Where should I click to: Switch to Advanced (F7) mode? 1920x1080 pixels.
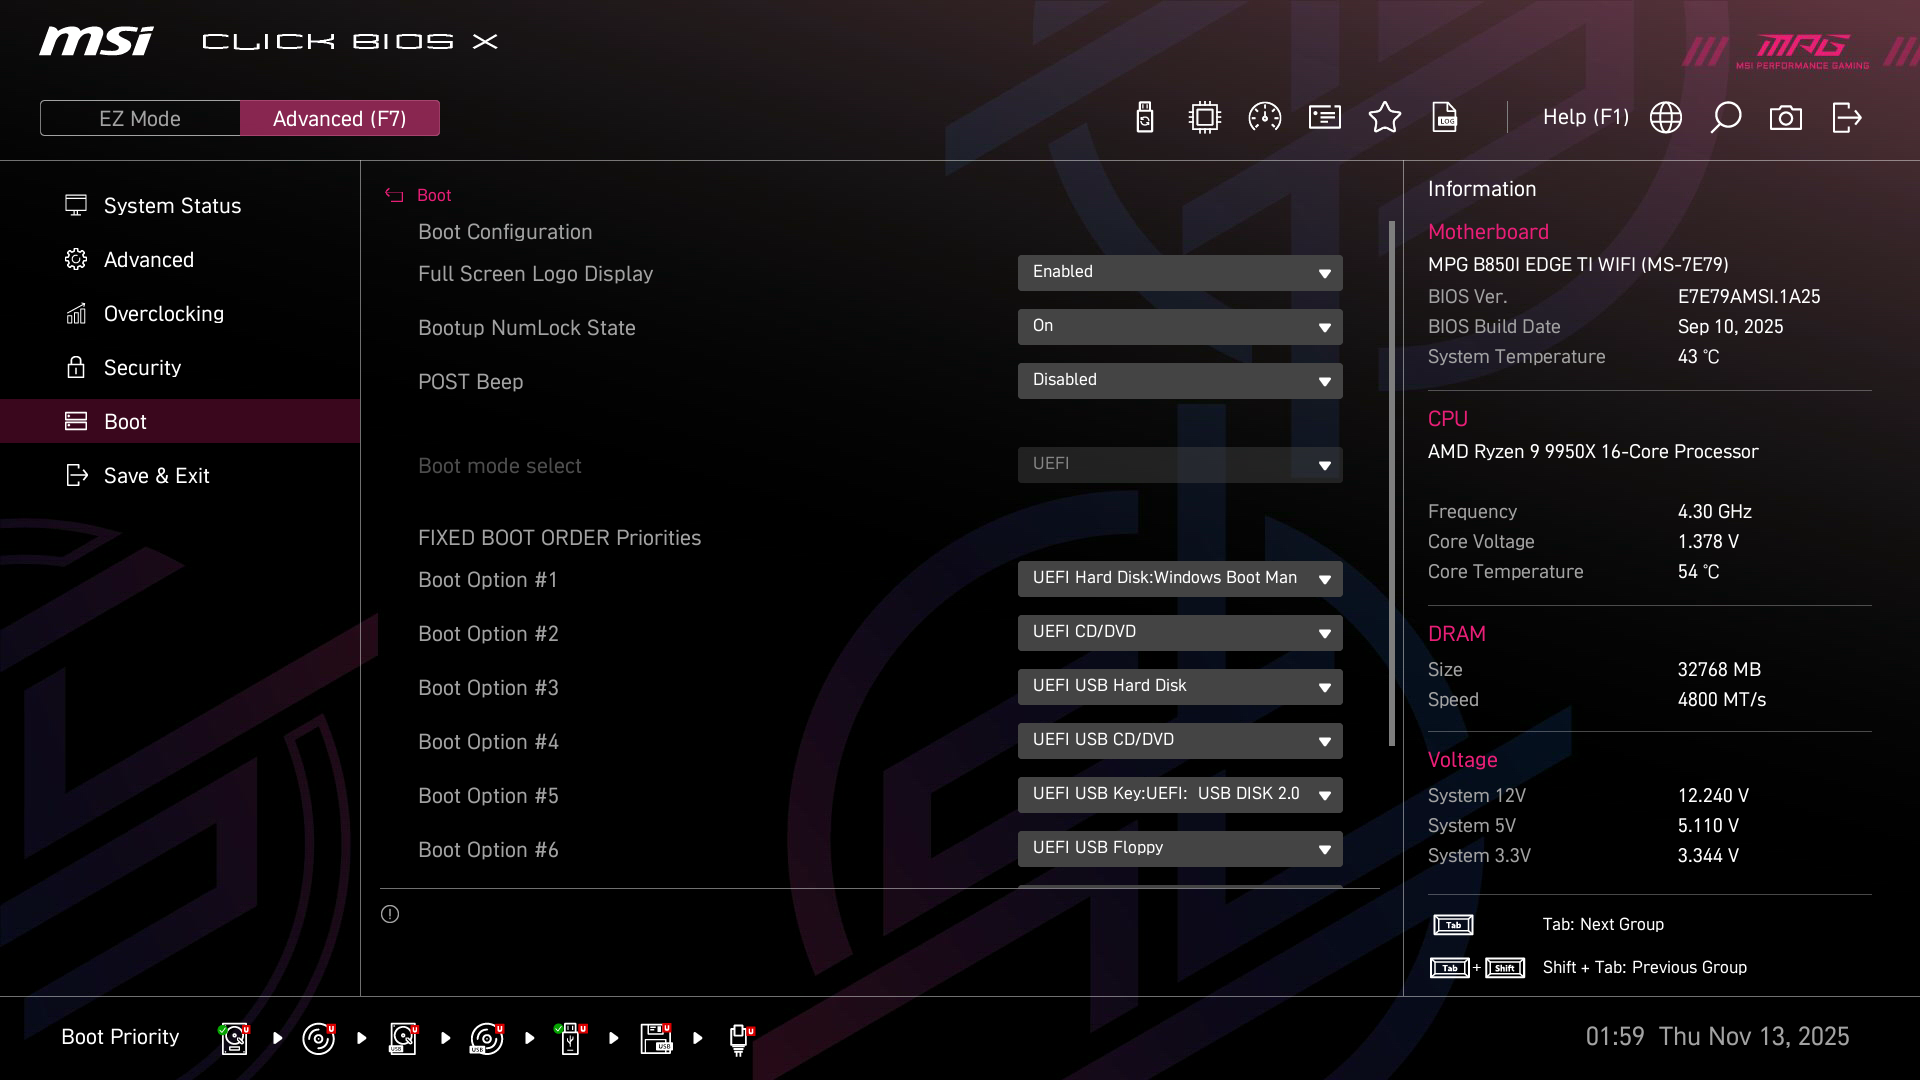[340, 118]
